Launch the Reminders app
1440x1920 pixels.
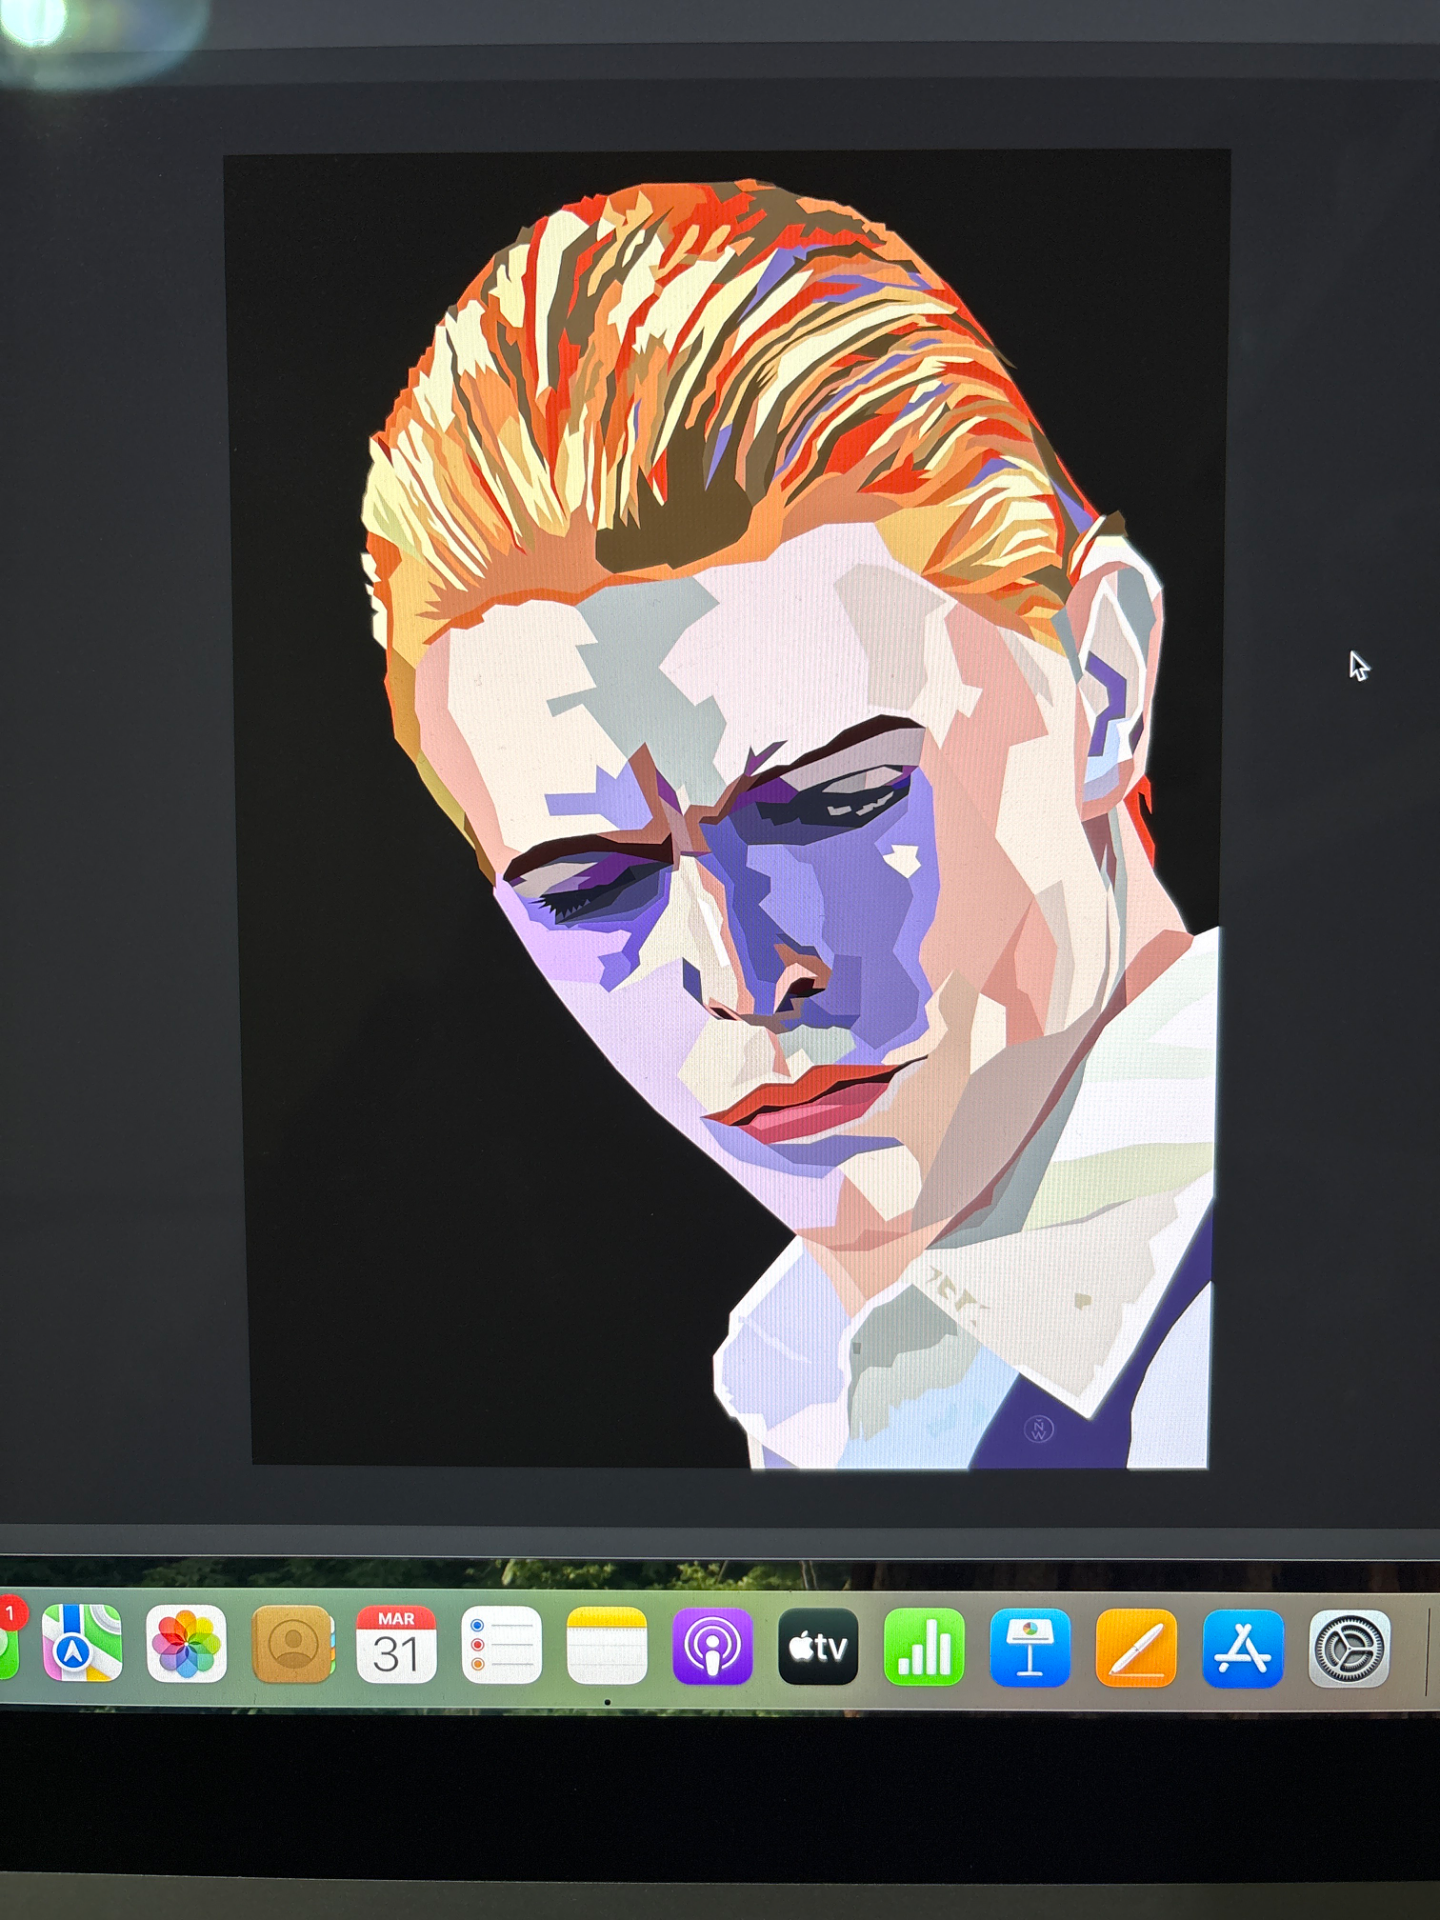coord(501,1646)
